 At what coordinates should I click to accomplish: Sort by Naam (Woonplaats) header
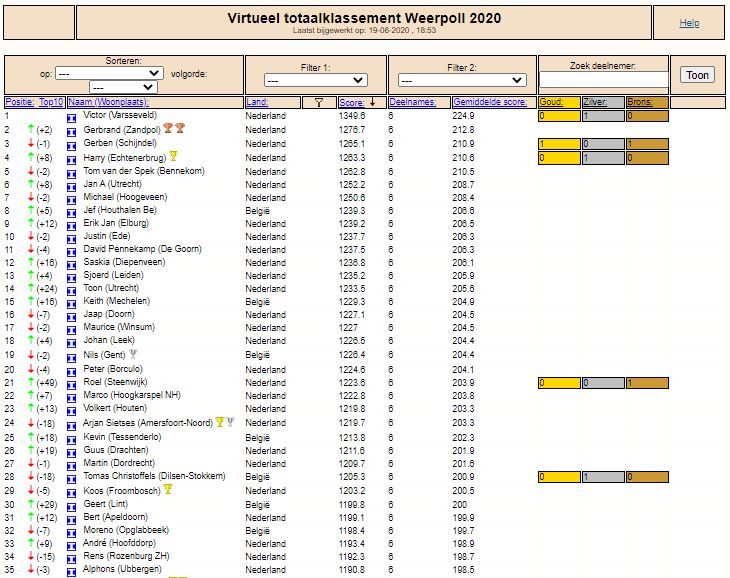[108, 102]
